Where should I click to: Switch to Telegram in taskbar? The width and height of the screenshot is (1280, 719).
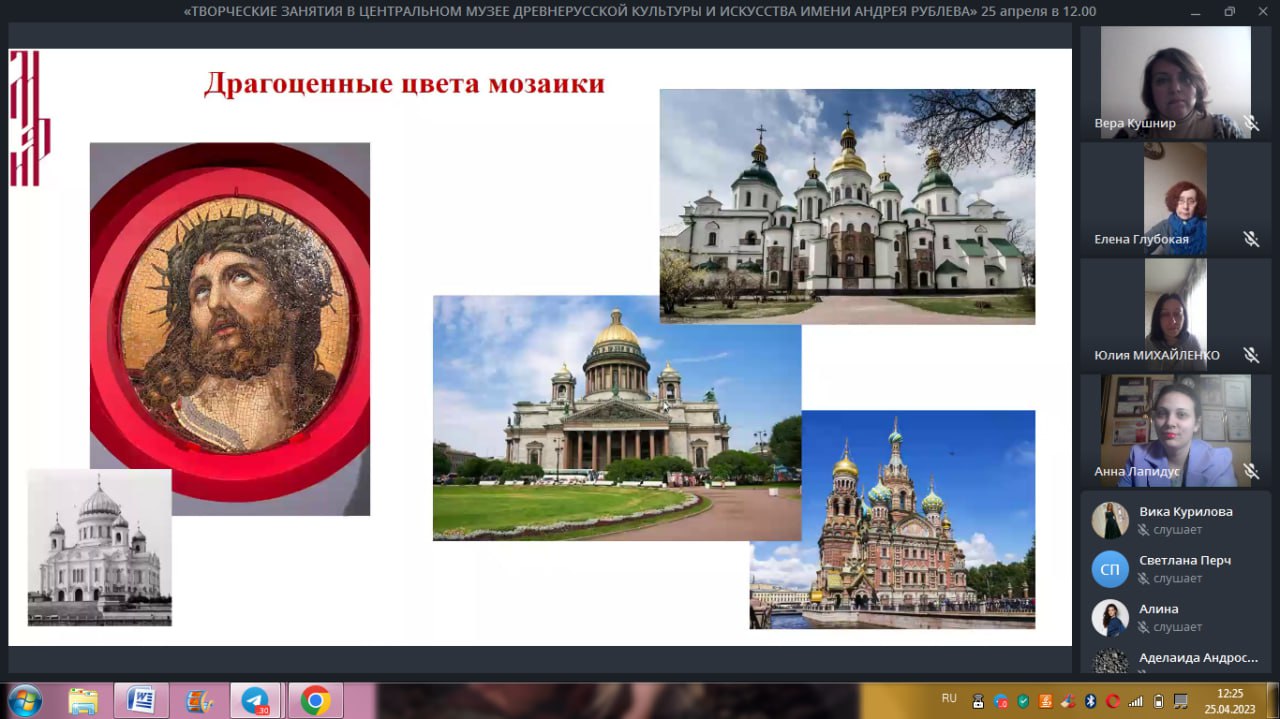coord(256,701)
